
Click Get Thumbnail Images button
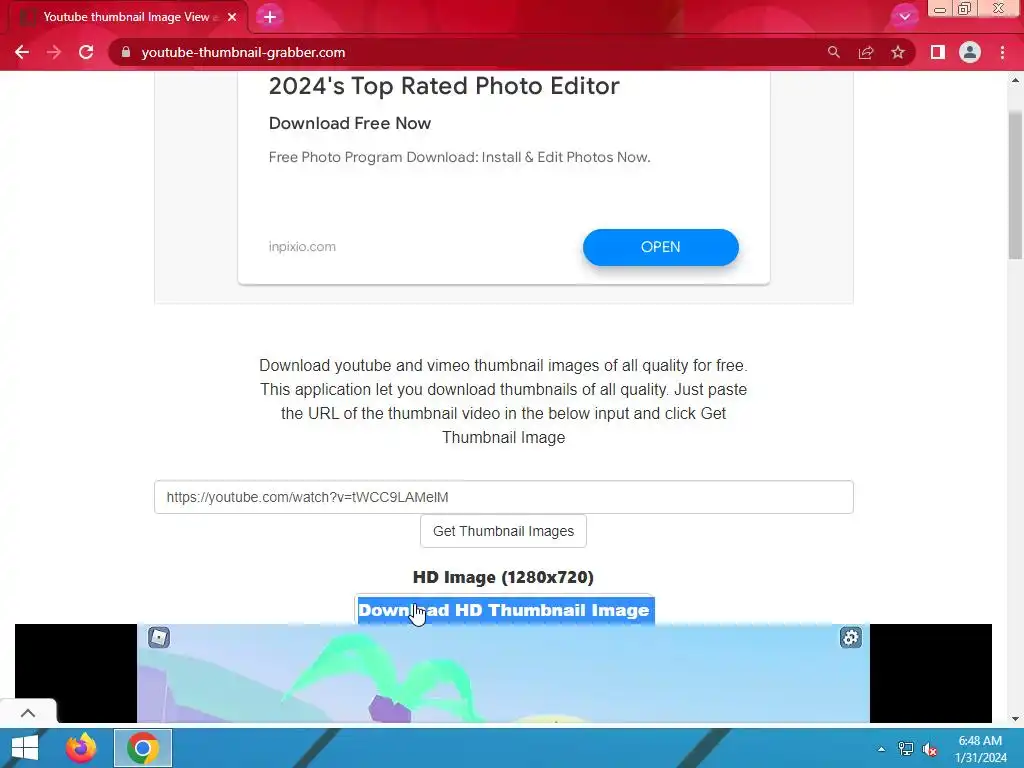(x=504, y=531)
